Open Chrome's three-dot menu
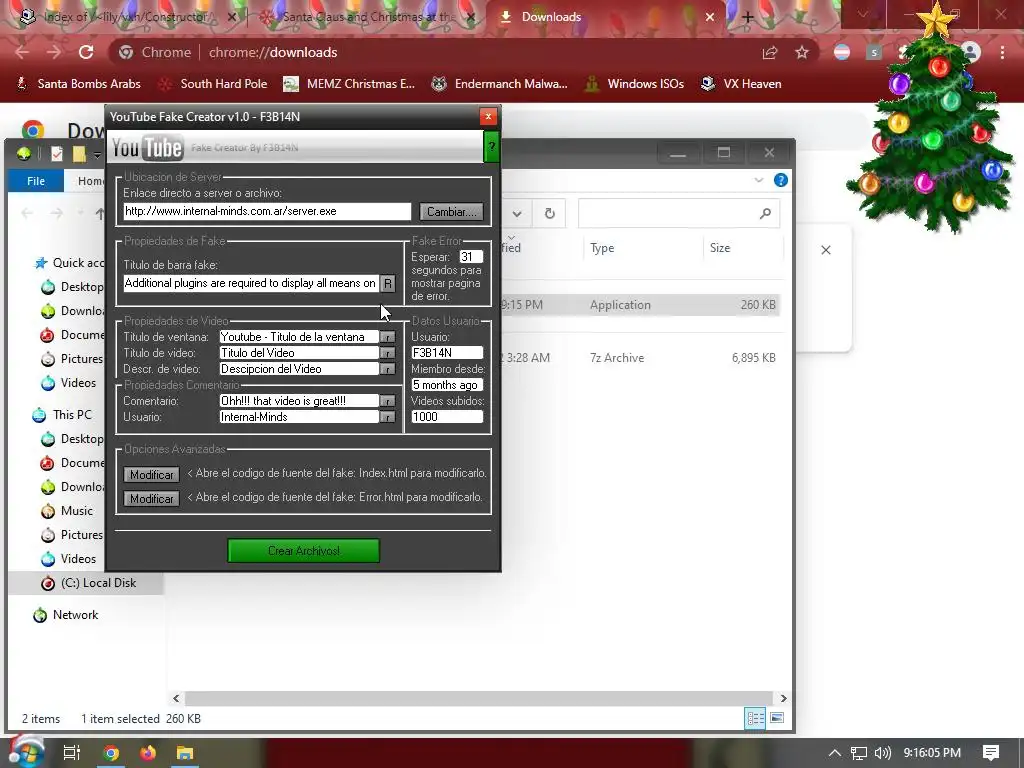Image resolution: width=1024 pixels, height=768 pixels. [x=1002, y=52]
